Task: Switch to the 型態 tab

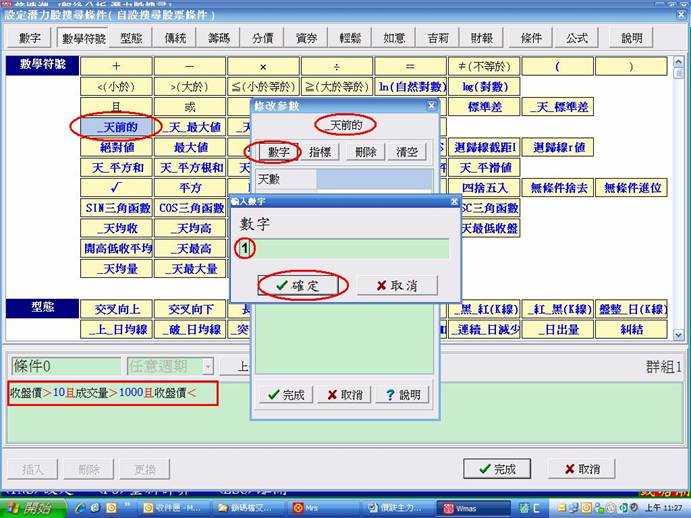Action: [131, 38]
